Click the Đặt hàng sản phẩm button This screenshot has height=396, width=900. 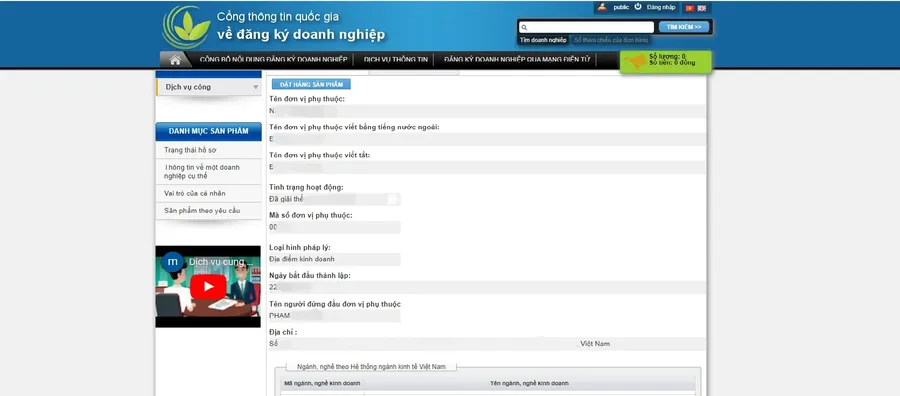311,84
